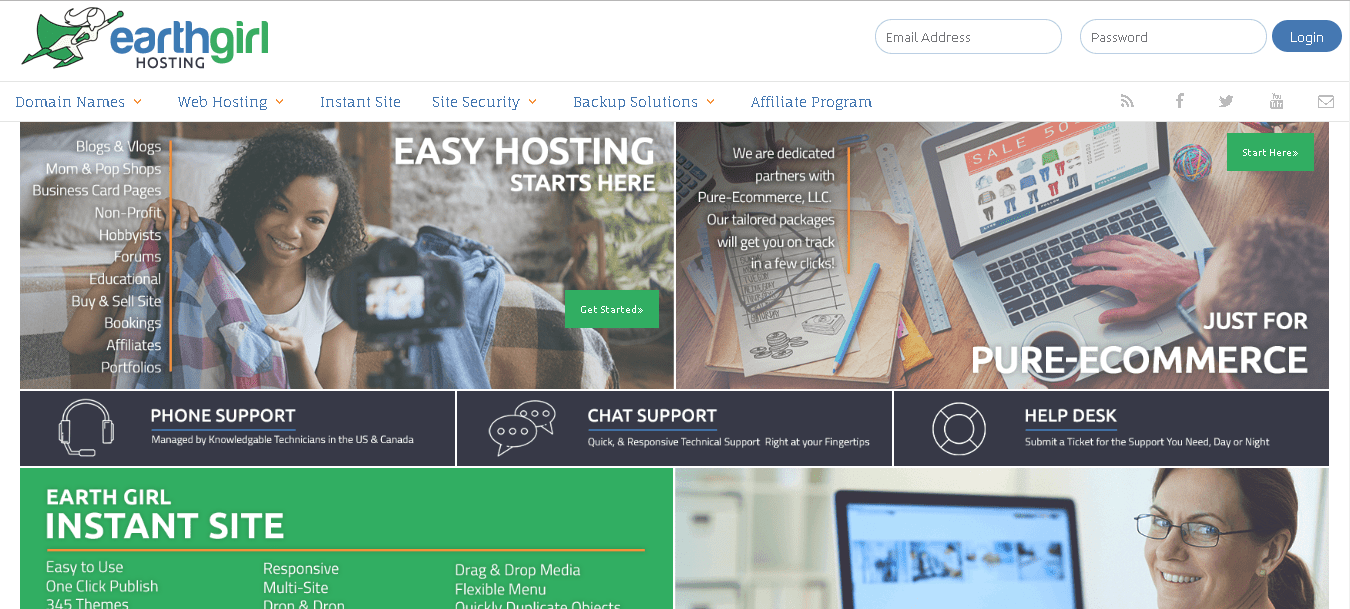Open the Site Security dropdown

tap(485, 102)
